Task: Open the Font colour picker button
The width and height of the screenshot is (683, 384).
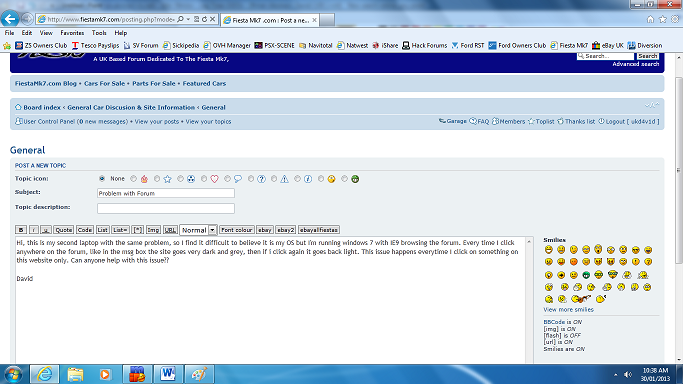Action: 237,230
